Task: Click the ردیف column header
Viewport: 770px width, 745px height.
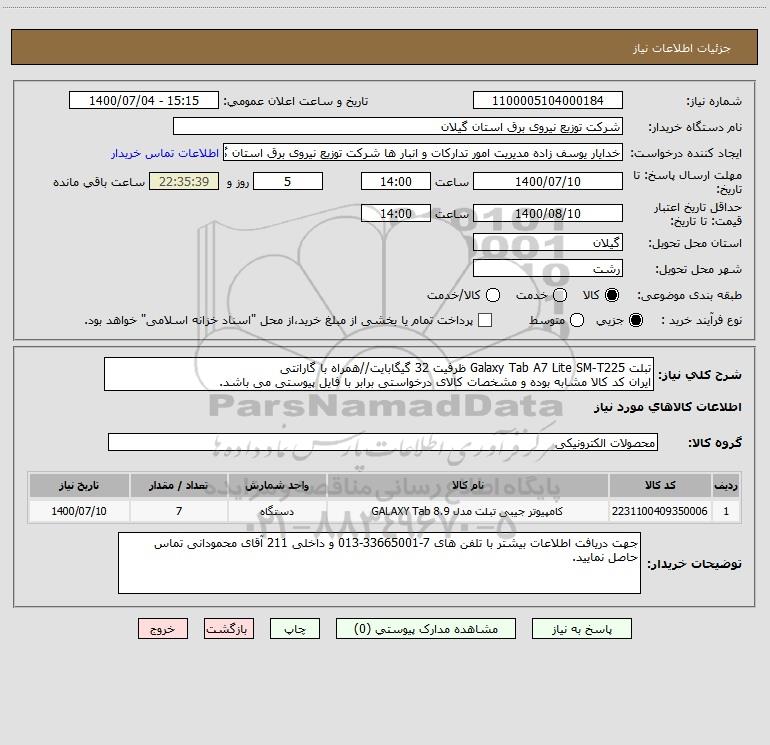Action: pyautogui.click(x=726, y=485)
